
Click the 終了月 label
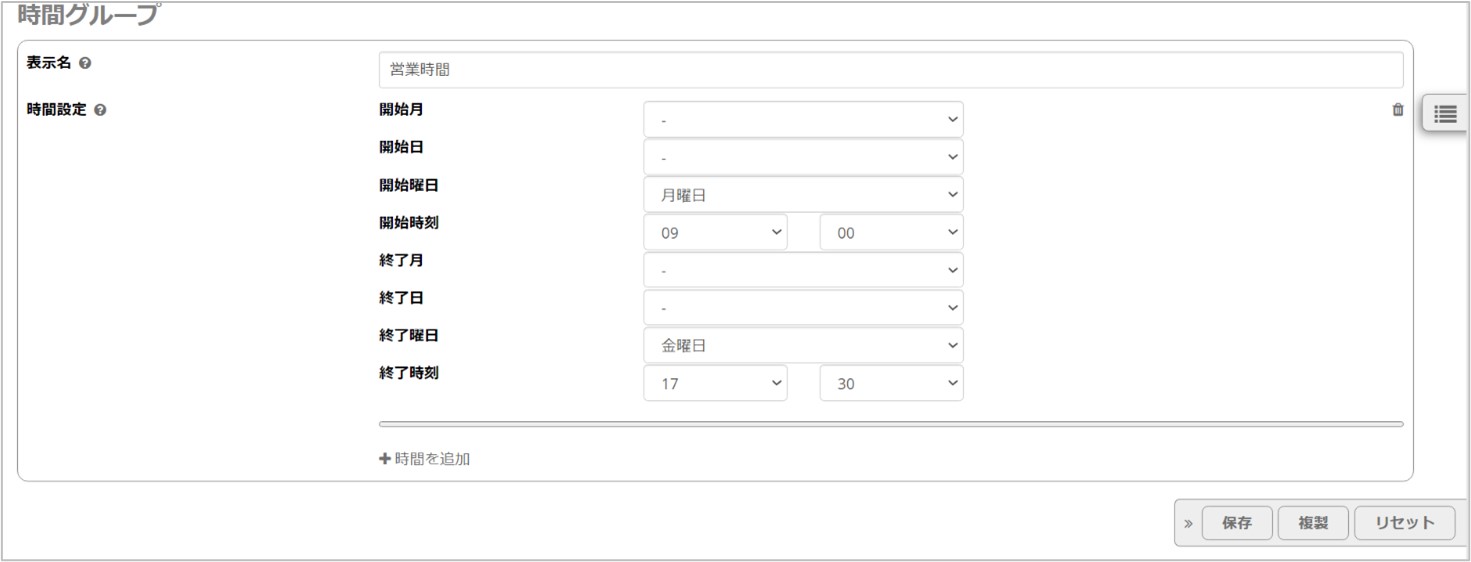tap(401, 260)
